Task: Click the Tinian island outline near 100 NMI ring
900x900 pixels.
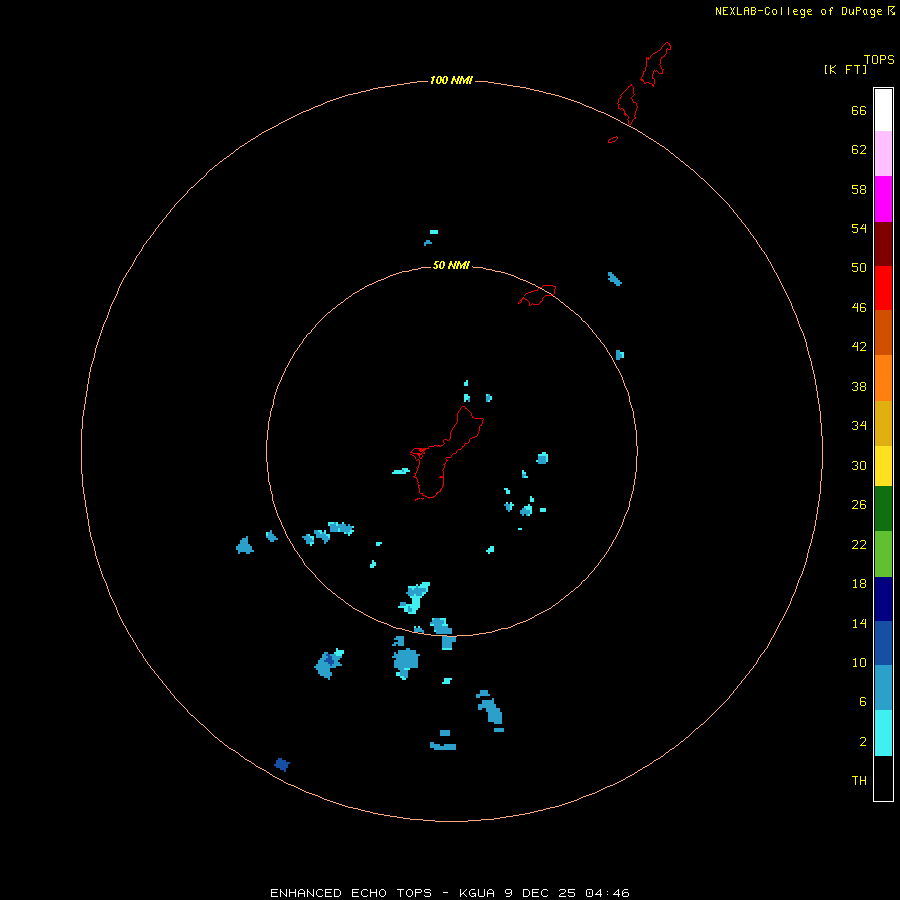Action: 627,104
